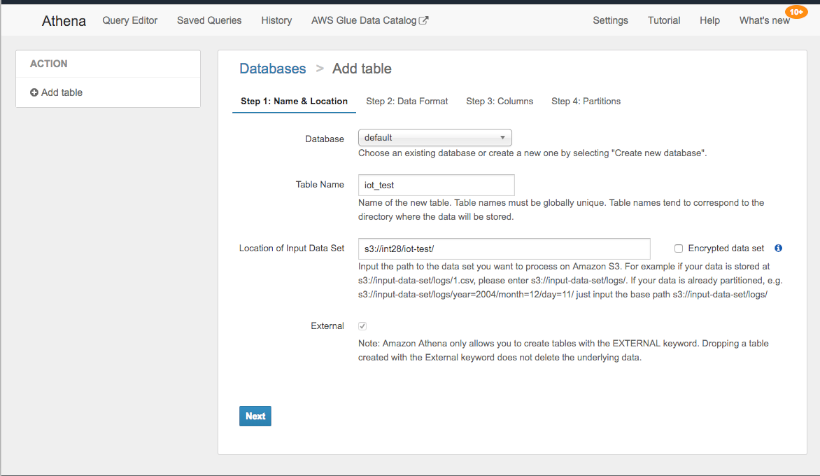820x476 pixels.
Task: Click the info icon next to Encrypted data set
Action: tap(778, 248)
